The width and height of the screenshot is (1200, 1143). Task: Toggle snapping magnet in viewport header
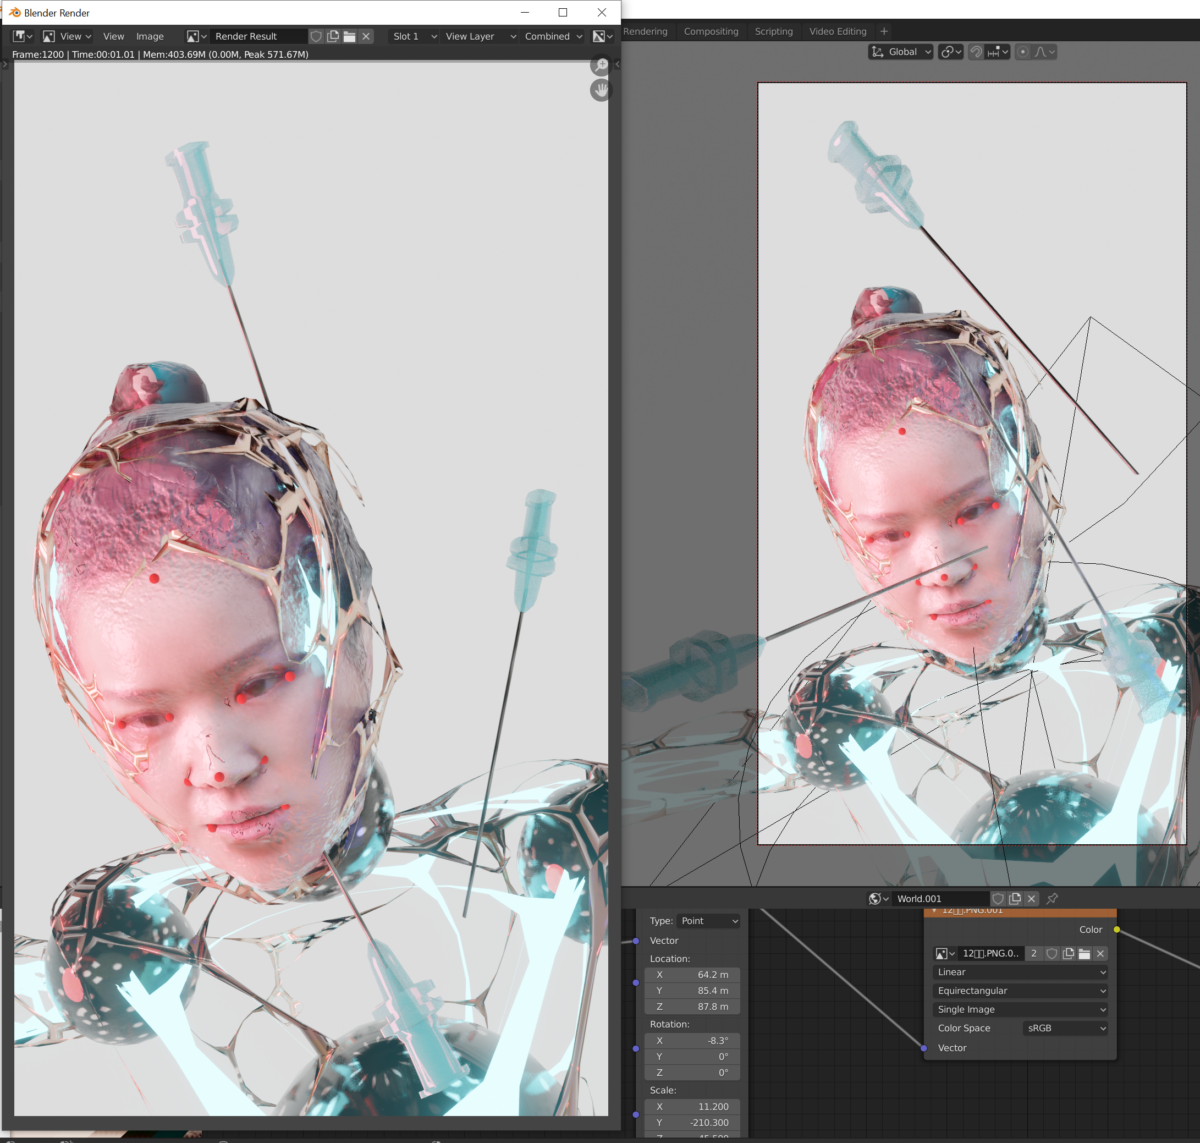coord(976,52)
